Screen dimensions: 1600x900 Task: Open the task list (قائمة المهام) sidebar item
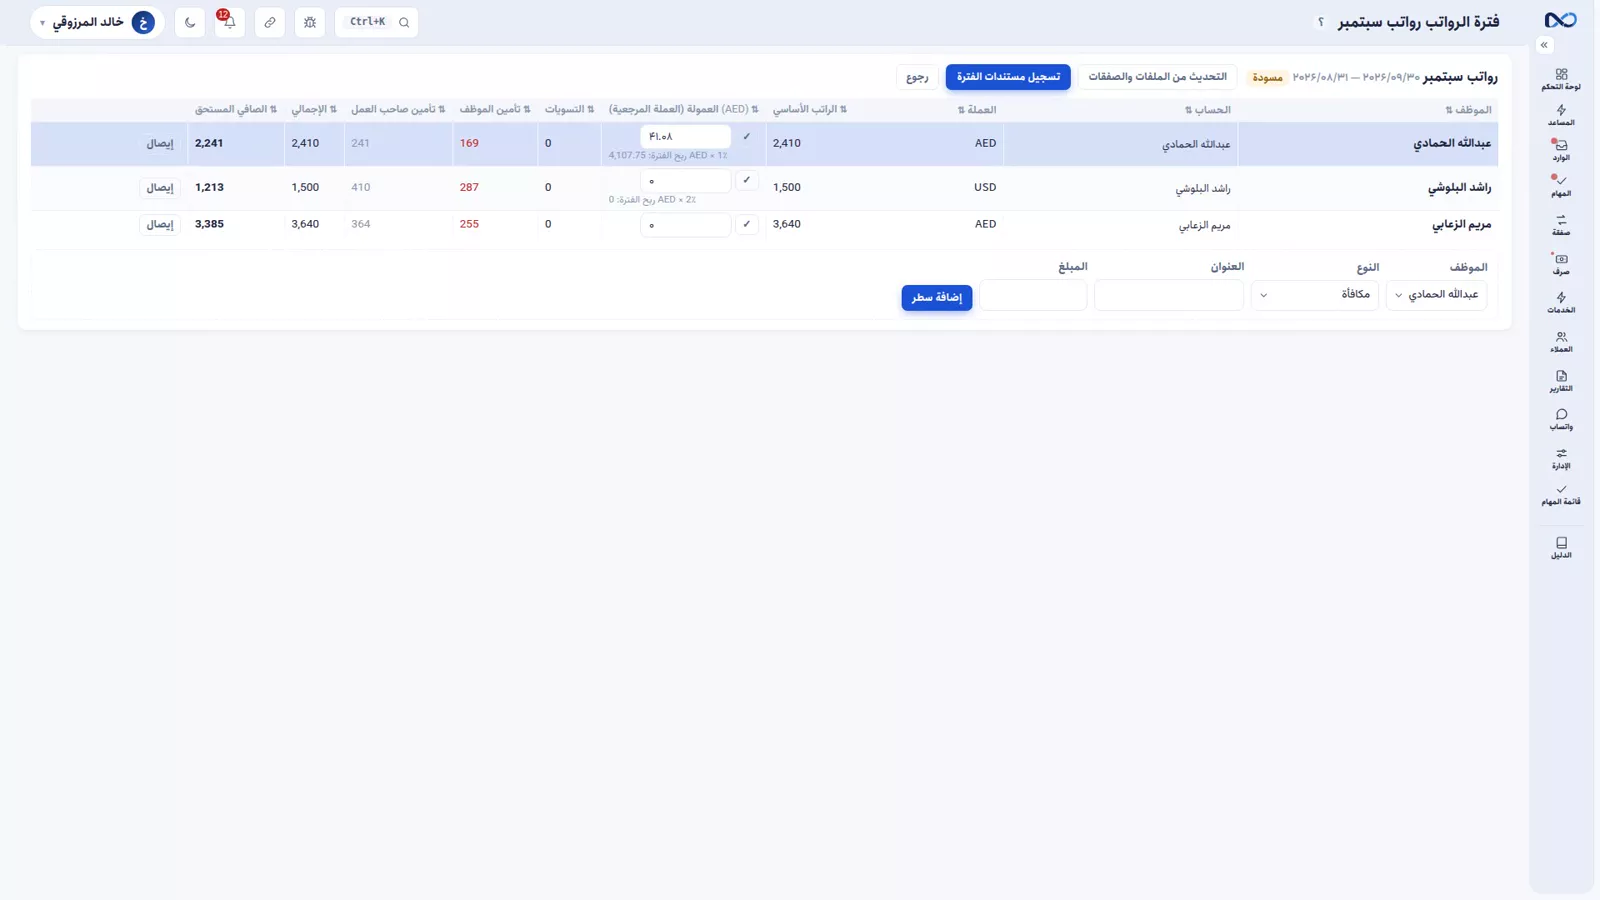pos(1561,495)
